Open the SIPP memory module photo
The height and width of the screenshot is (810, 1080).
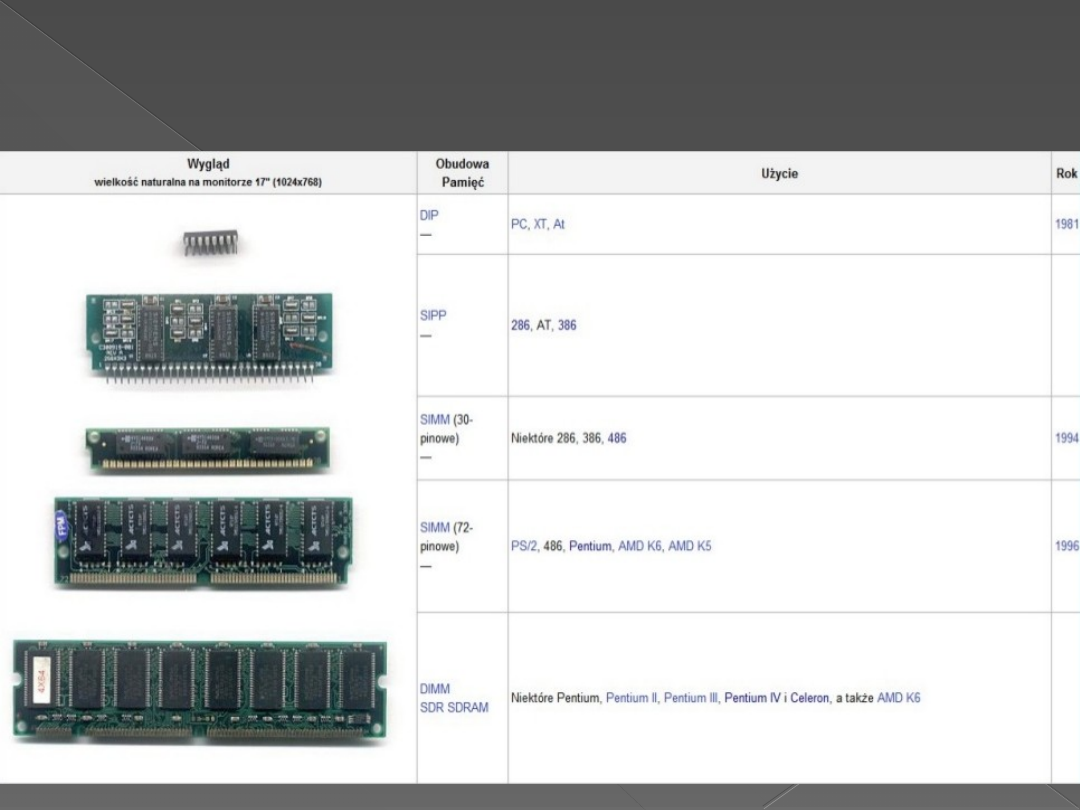coord(209,337)
